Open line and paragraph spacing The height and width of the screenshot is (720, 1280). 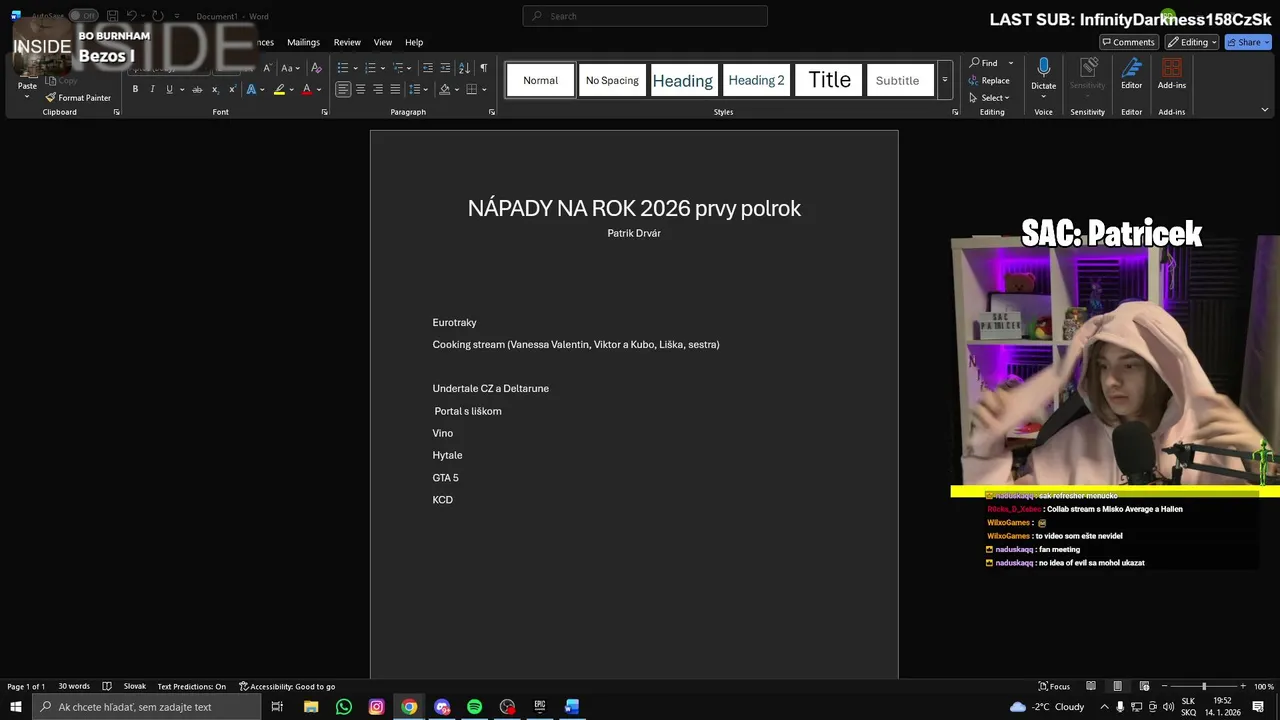[417, 89]
